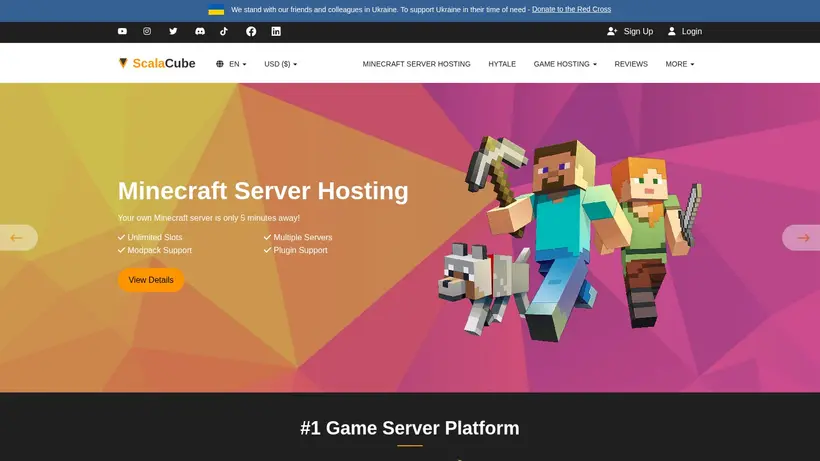The image size is (820, 461).
Task: Open Minecraft Server Hosting nav item
Action: [416, 64]
